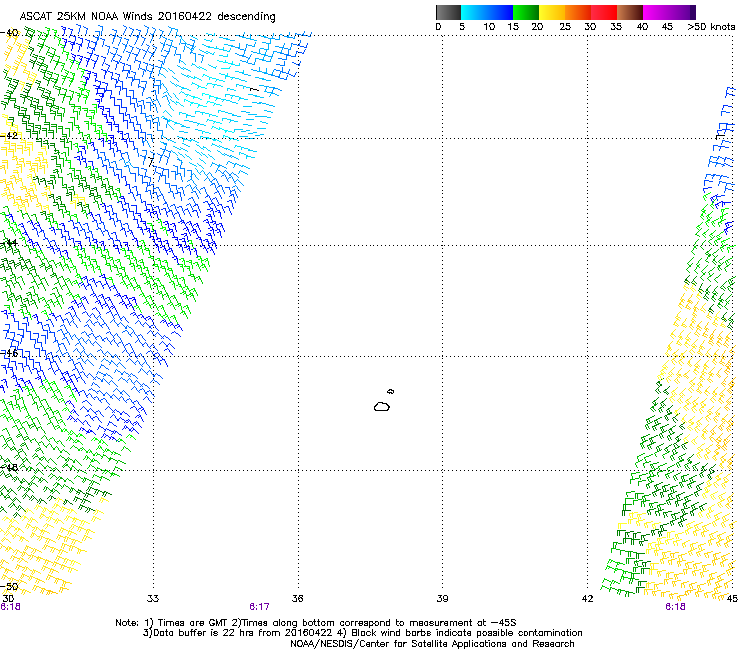Click the black contaminated wind barb near 35E, -41
Image resolution: width=740 pixels, height=650 pixels.
[x=254, y=89]
